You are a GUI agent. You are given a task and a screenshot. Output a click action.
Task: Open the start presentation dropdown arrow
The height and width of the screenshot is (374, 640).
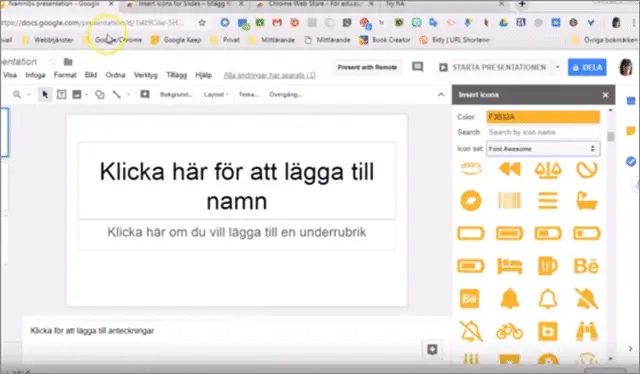(558, 67)
